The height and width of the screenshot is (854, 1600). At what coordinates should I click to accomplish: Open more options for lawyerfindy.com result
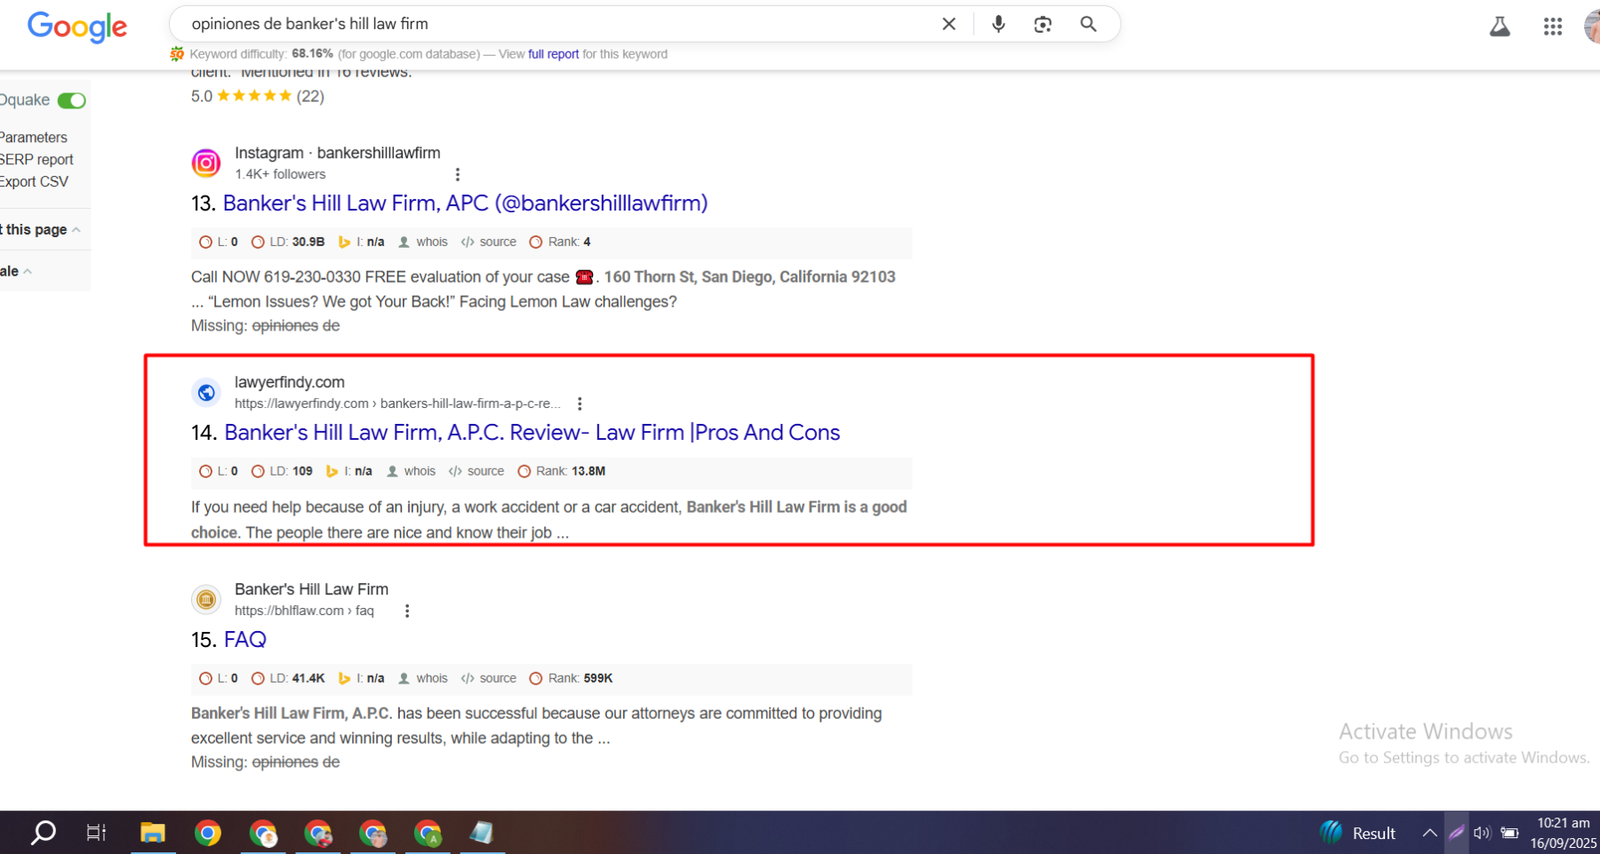pyautogui.click(x=580, y=404)
